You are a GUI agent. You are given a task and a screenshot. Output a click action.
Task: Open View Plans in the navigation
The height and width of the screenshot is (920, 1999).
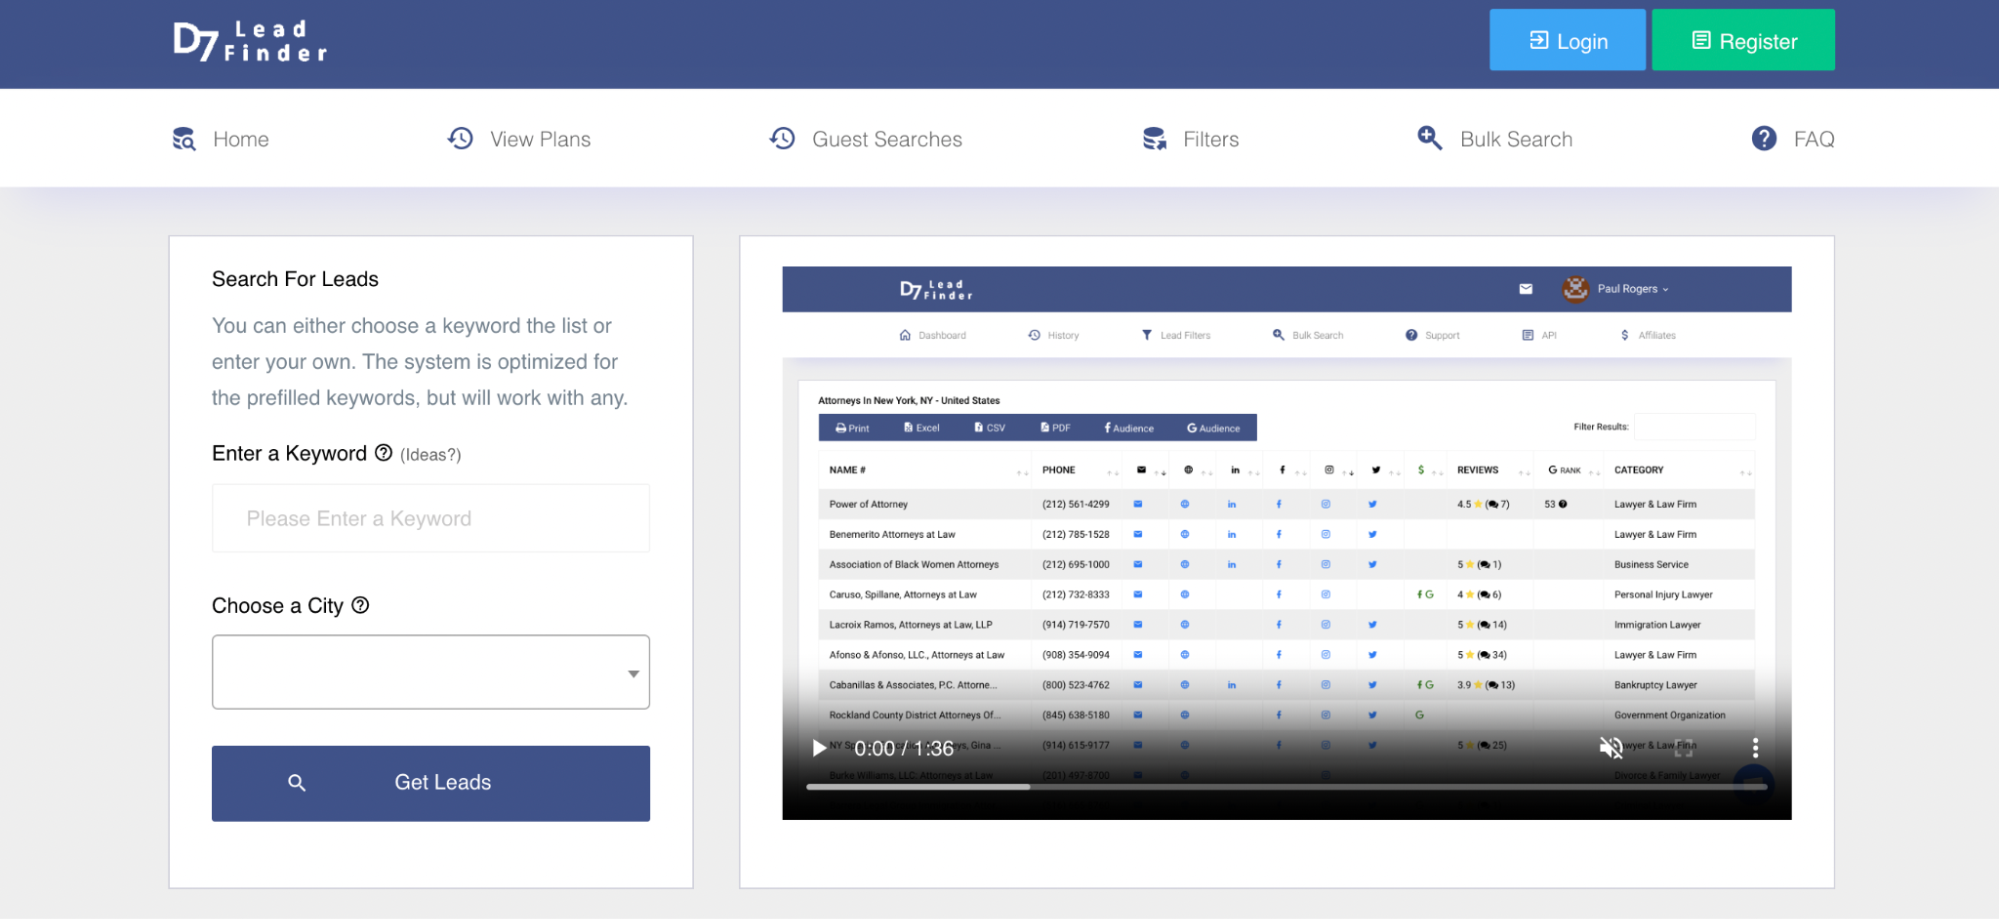(x=519, y=139)
